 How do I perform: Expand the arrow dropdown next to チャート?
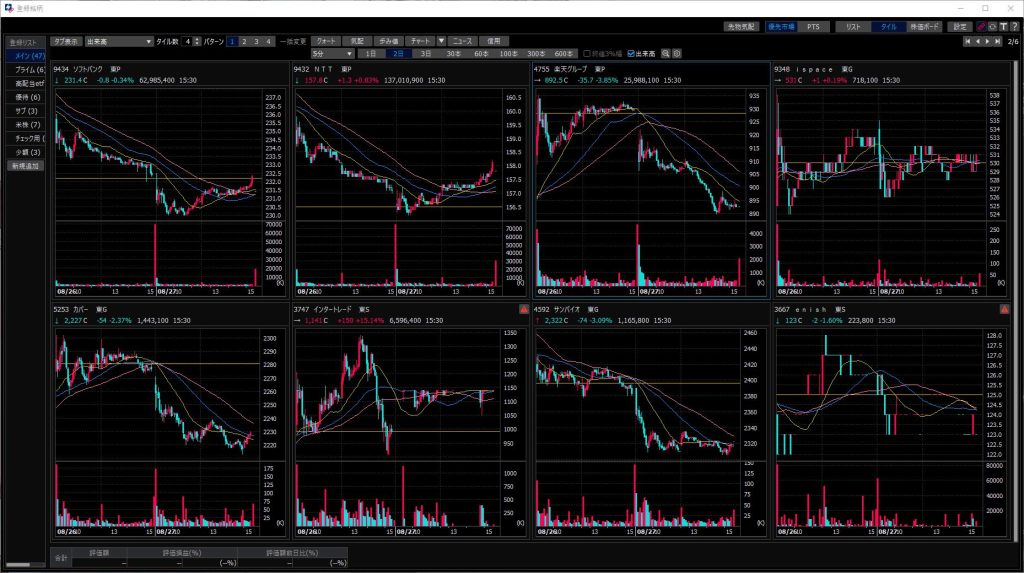pyautogui.click(x=441, y=41)
